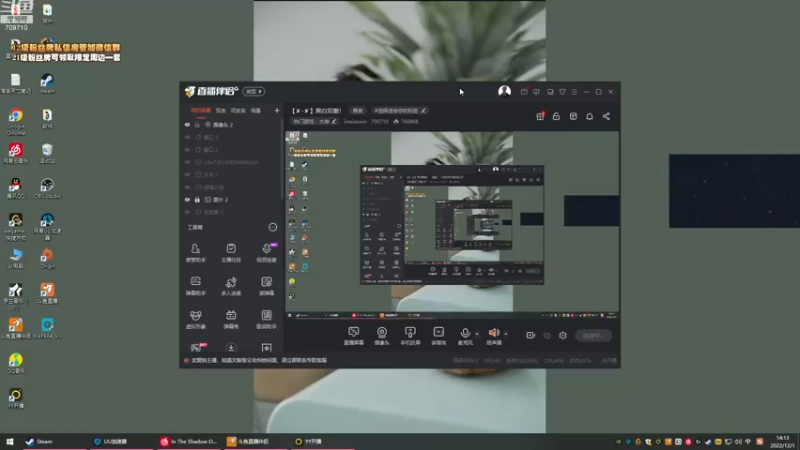The image size is (800, 450).
Task: Click the speaker 扬声器 icon
Action: coord(493,333)
